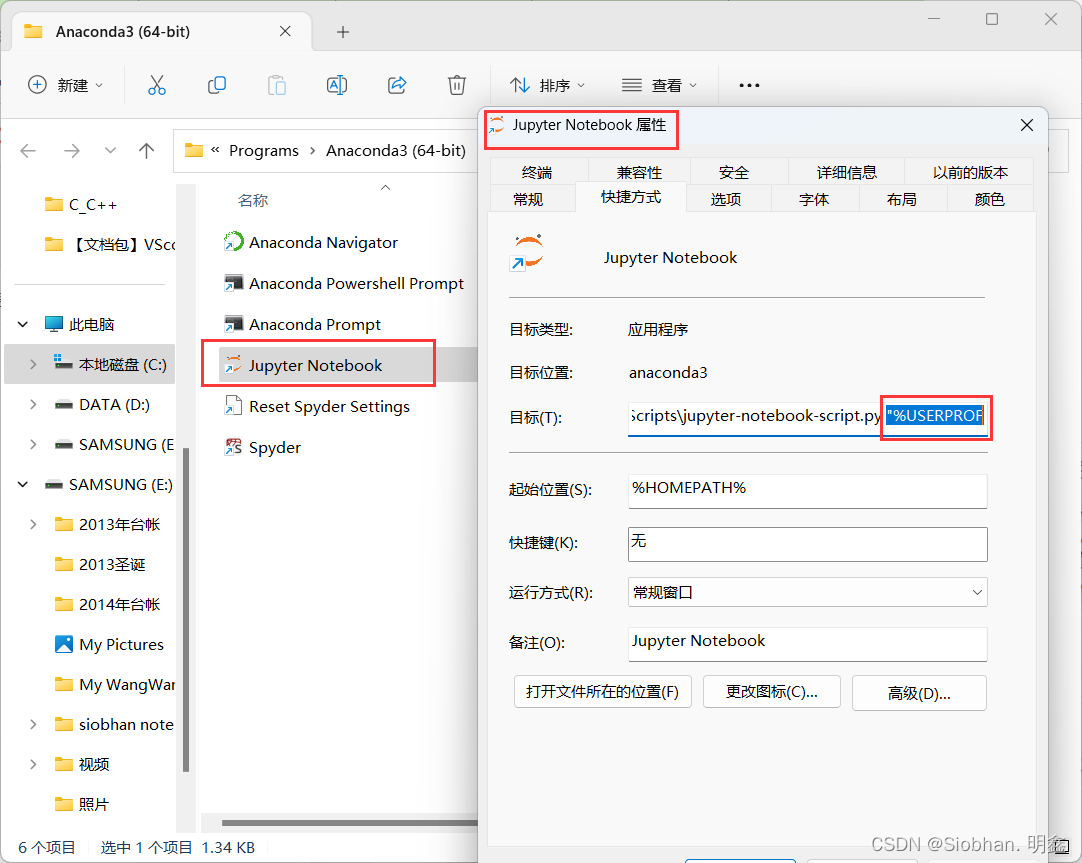Click Anaconda3 (64-bit) in the breadcrumb

[x=395, y=150]
